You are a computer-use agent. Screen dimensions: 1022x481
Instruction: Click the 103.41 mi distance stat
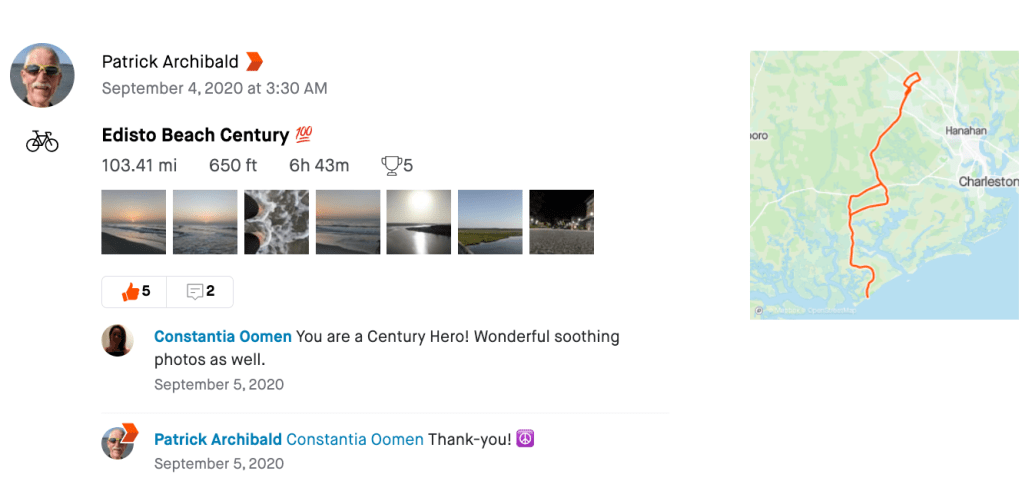point(140,165)
